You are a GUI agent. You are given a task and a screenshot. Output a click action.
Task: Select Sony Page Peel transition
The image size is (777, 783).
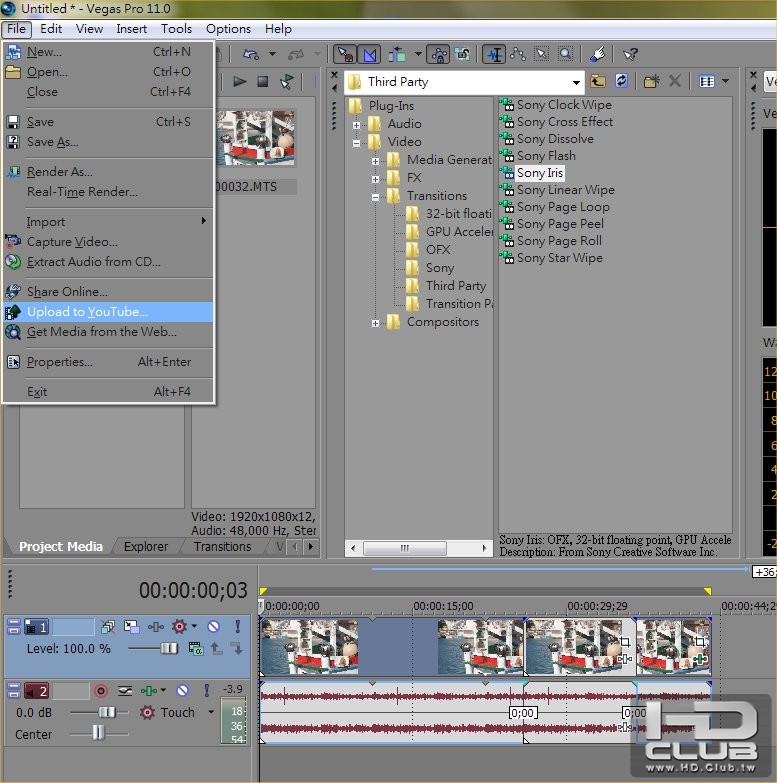coord(560,224)
